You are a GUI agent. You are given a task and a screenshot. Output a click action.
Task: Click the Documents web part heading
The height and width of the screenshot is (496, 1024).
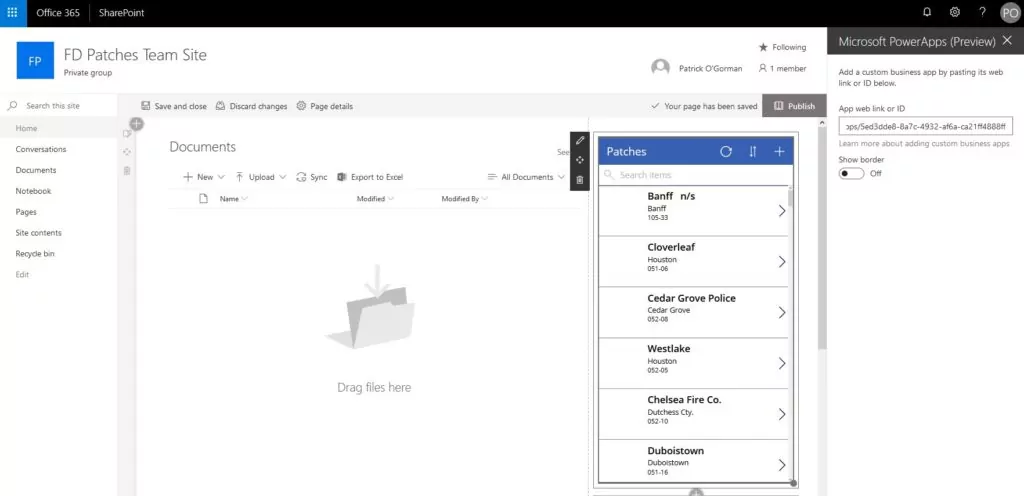202,147
